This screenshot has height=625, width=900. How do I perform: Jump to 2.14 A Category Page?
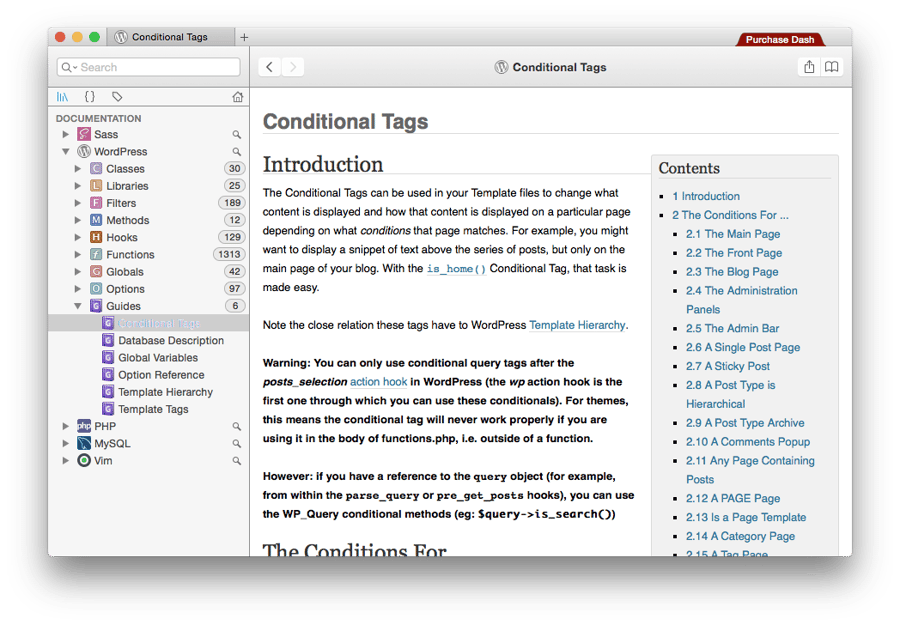(x=740, y=536)
